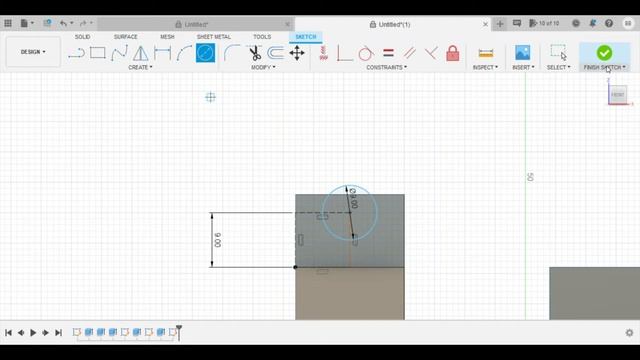Jump to timeline end
640x360 pixels.
(58, 333)
